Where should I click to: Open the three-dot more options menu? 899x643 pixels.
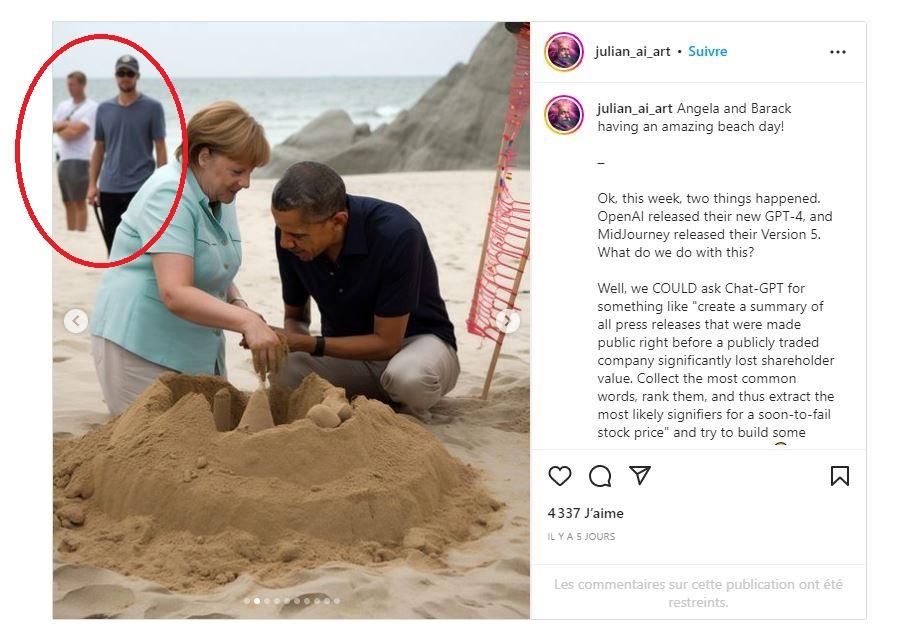(x=838, y=52)
